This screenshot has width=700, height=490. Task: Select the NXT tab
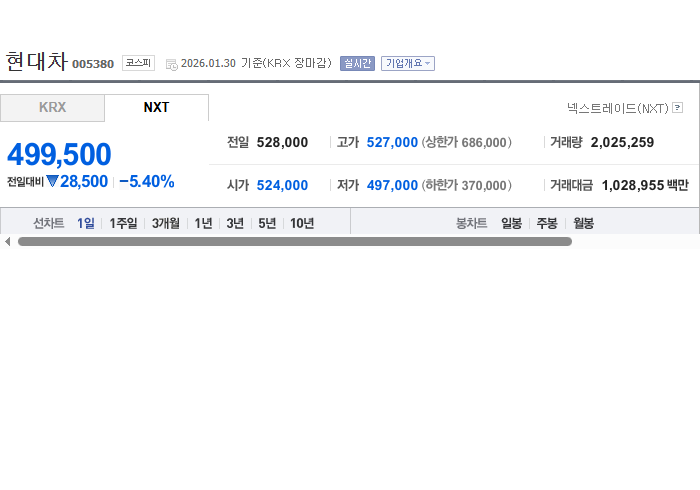[x=156, y=108]
